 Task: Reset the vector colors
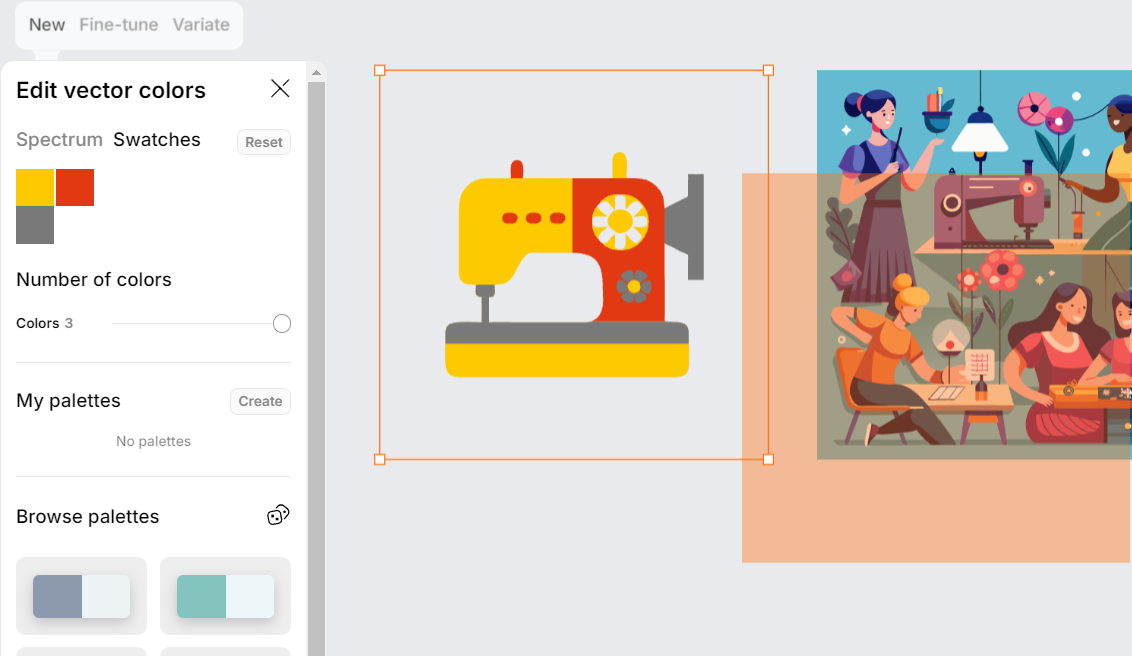click(264, 142)
